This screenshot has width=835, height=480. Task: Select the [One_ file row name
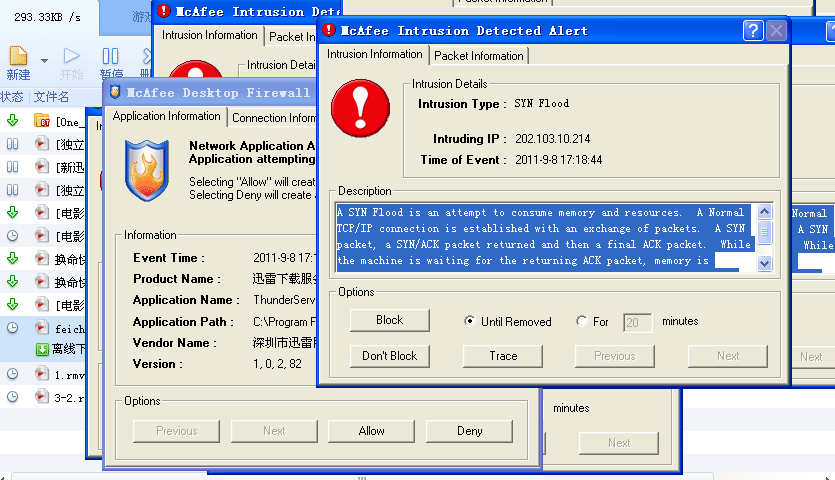70,122
